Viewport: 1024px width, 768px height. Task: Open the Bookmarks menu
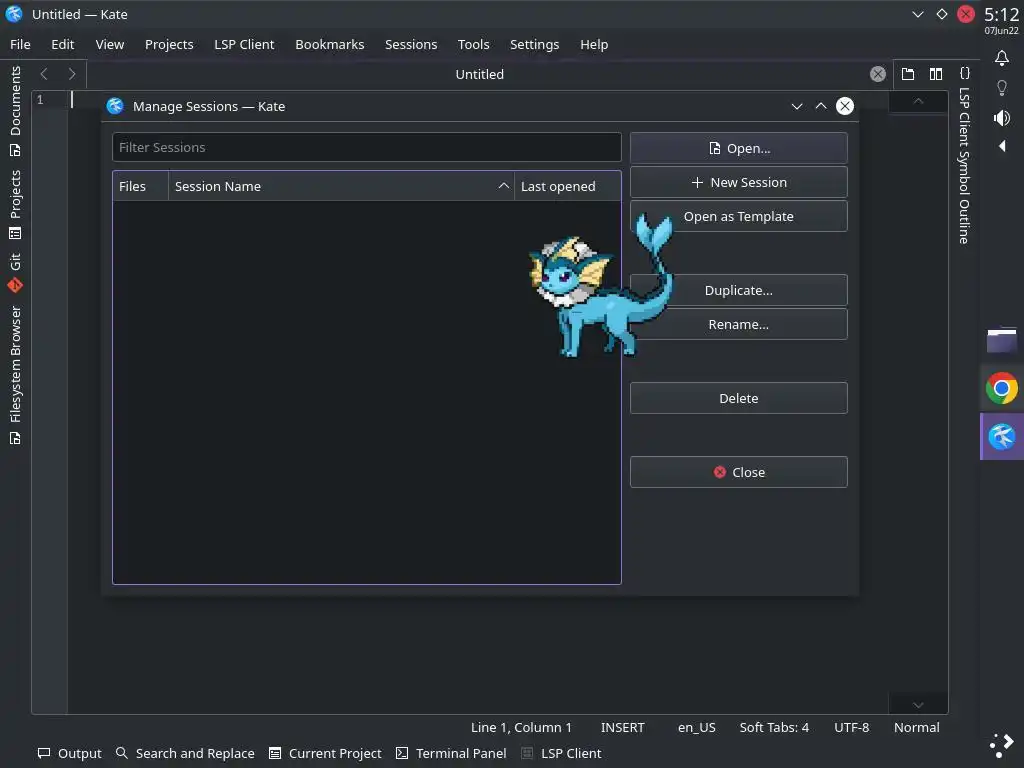pos(330,44)
